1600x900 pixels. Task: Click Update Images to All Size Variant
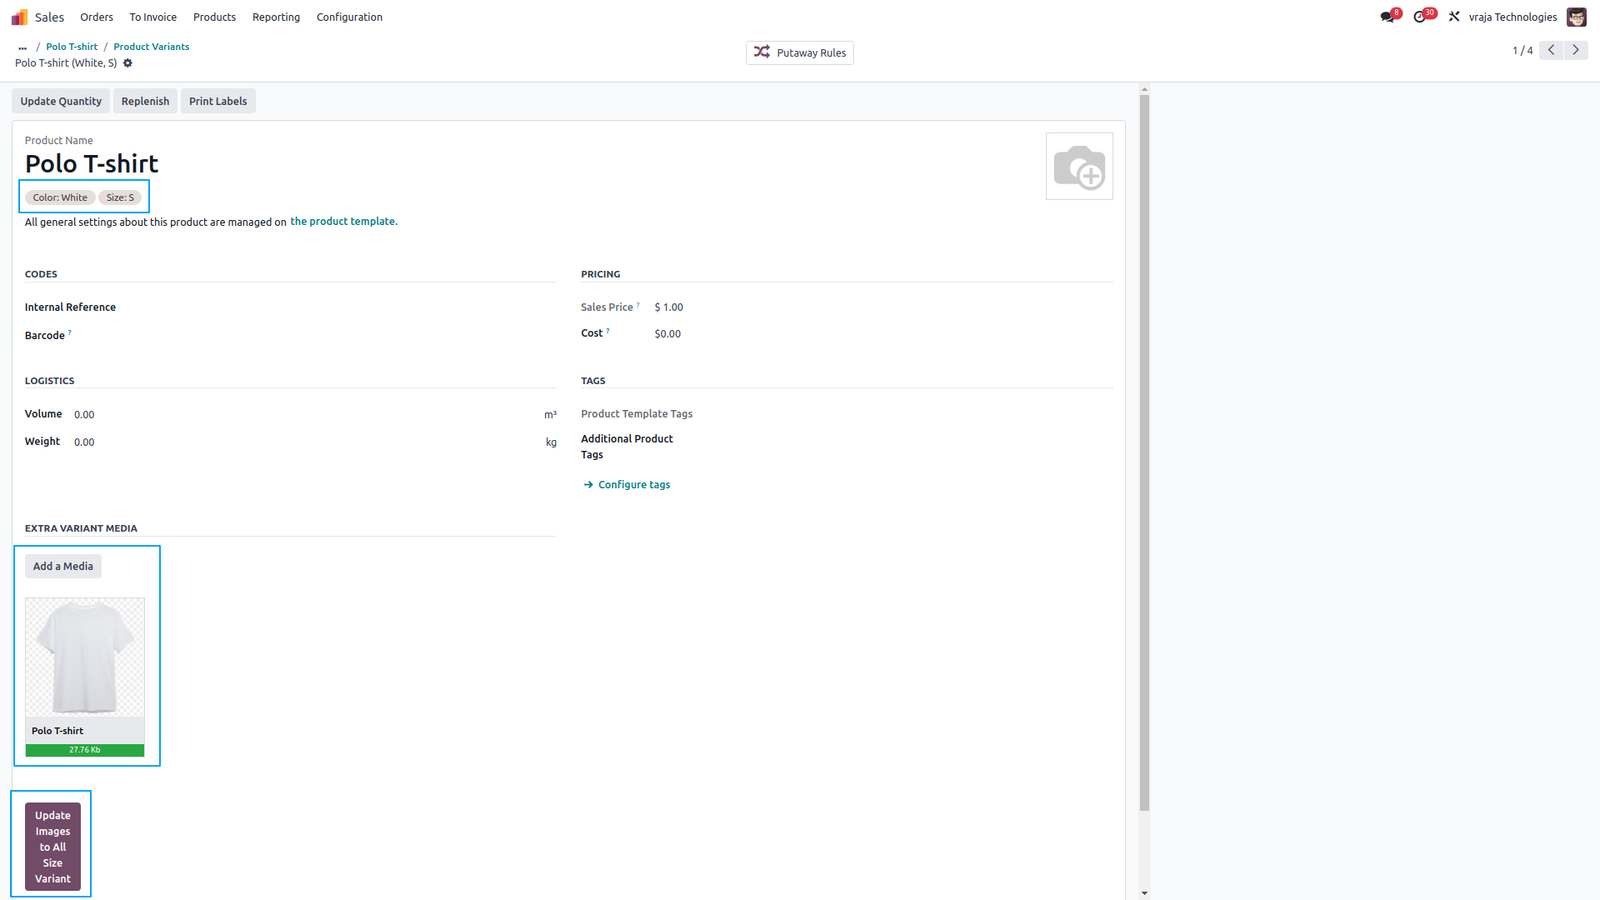click(53, 847)
